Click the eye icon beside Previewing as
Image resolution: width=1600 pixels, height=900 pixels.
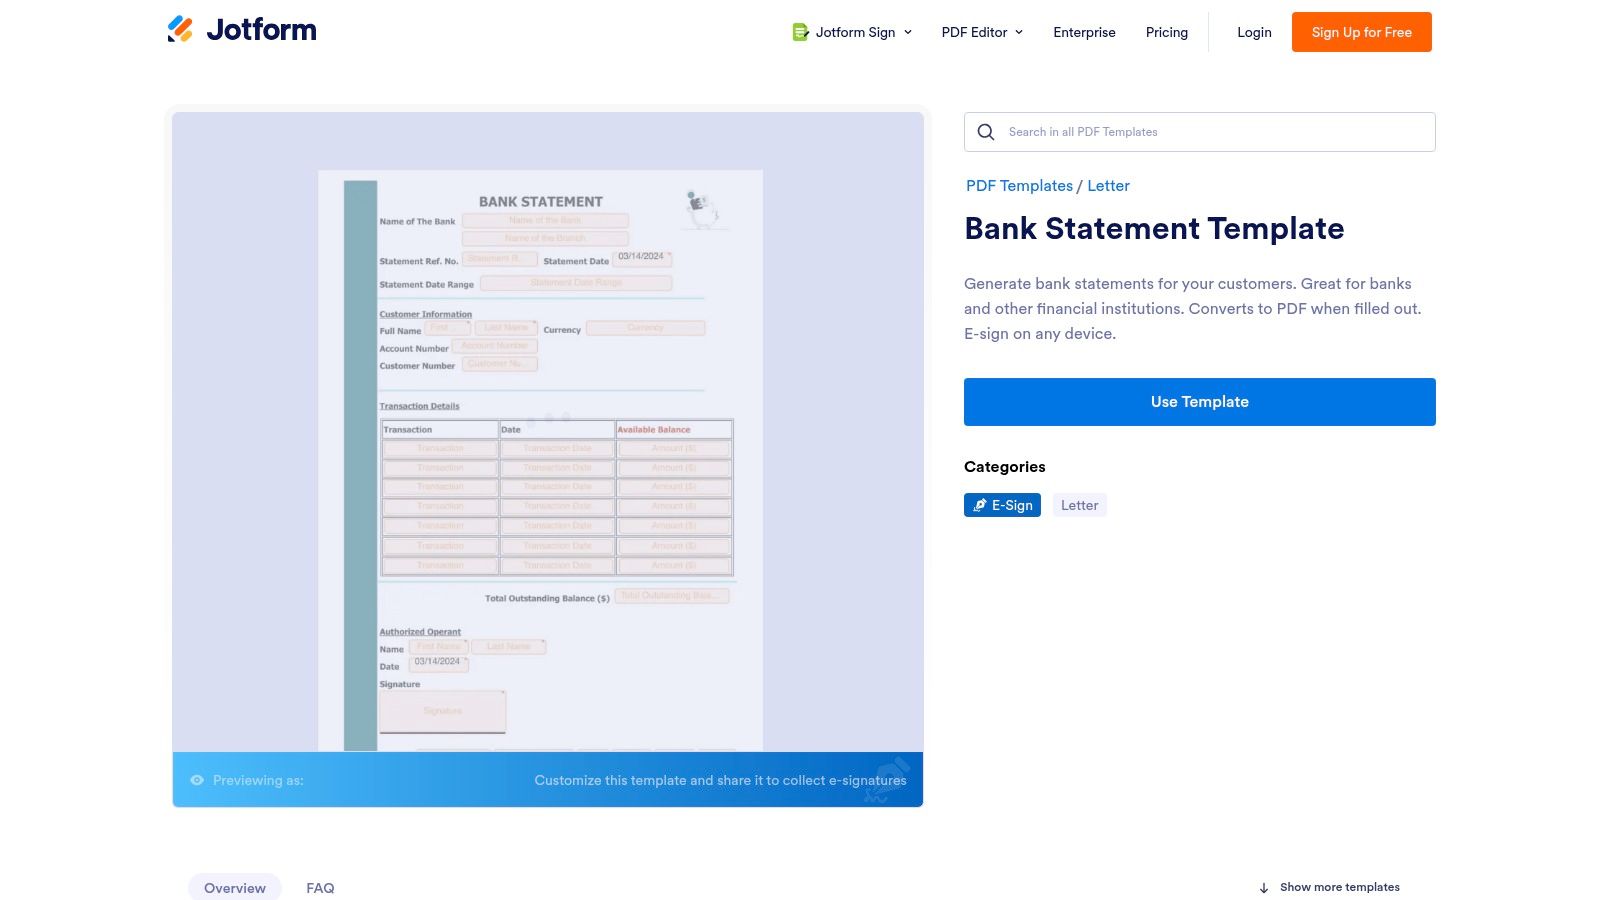[197, 780]
